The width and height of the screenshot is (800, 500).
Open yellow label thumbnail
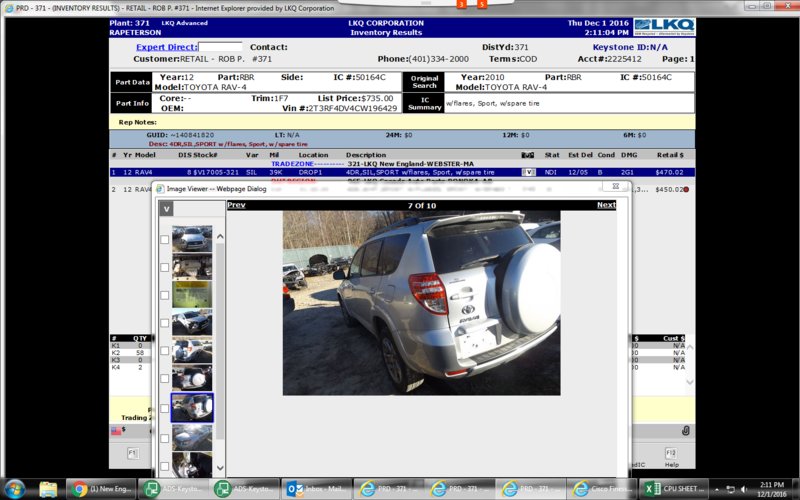[192, 294]
